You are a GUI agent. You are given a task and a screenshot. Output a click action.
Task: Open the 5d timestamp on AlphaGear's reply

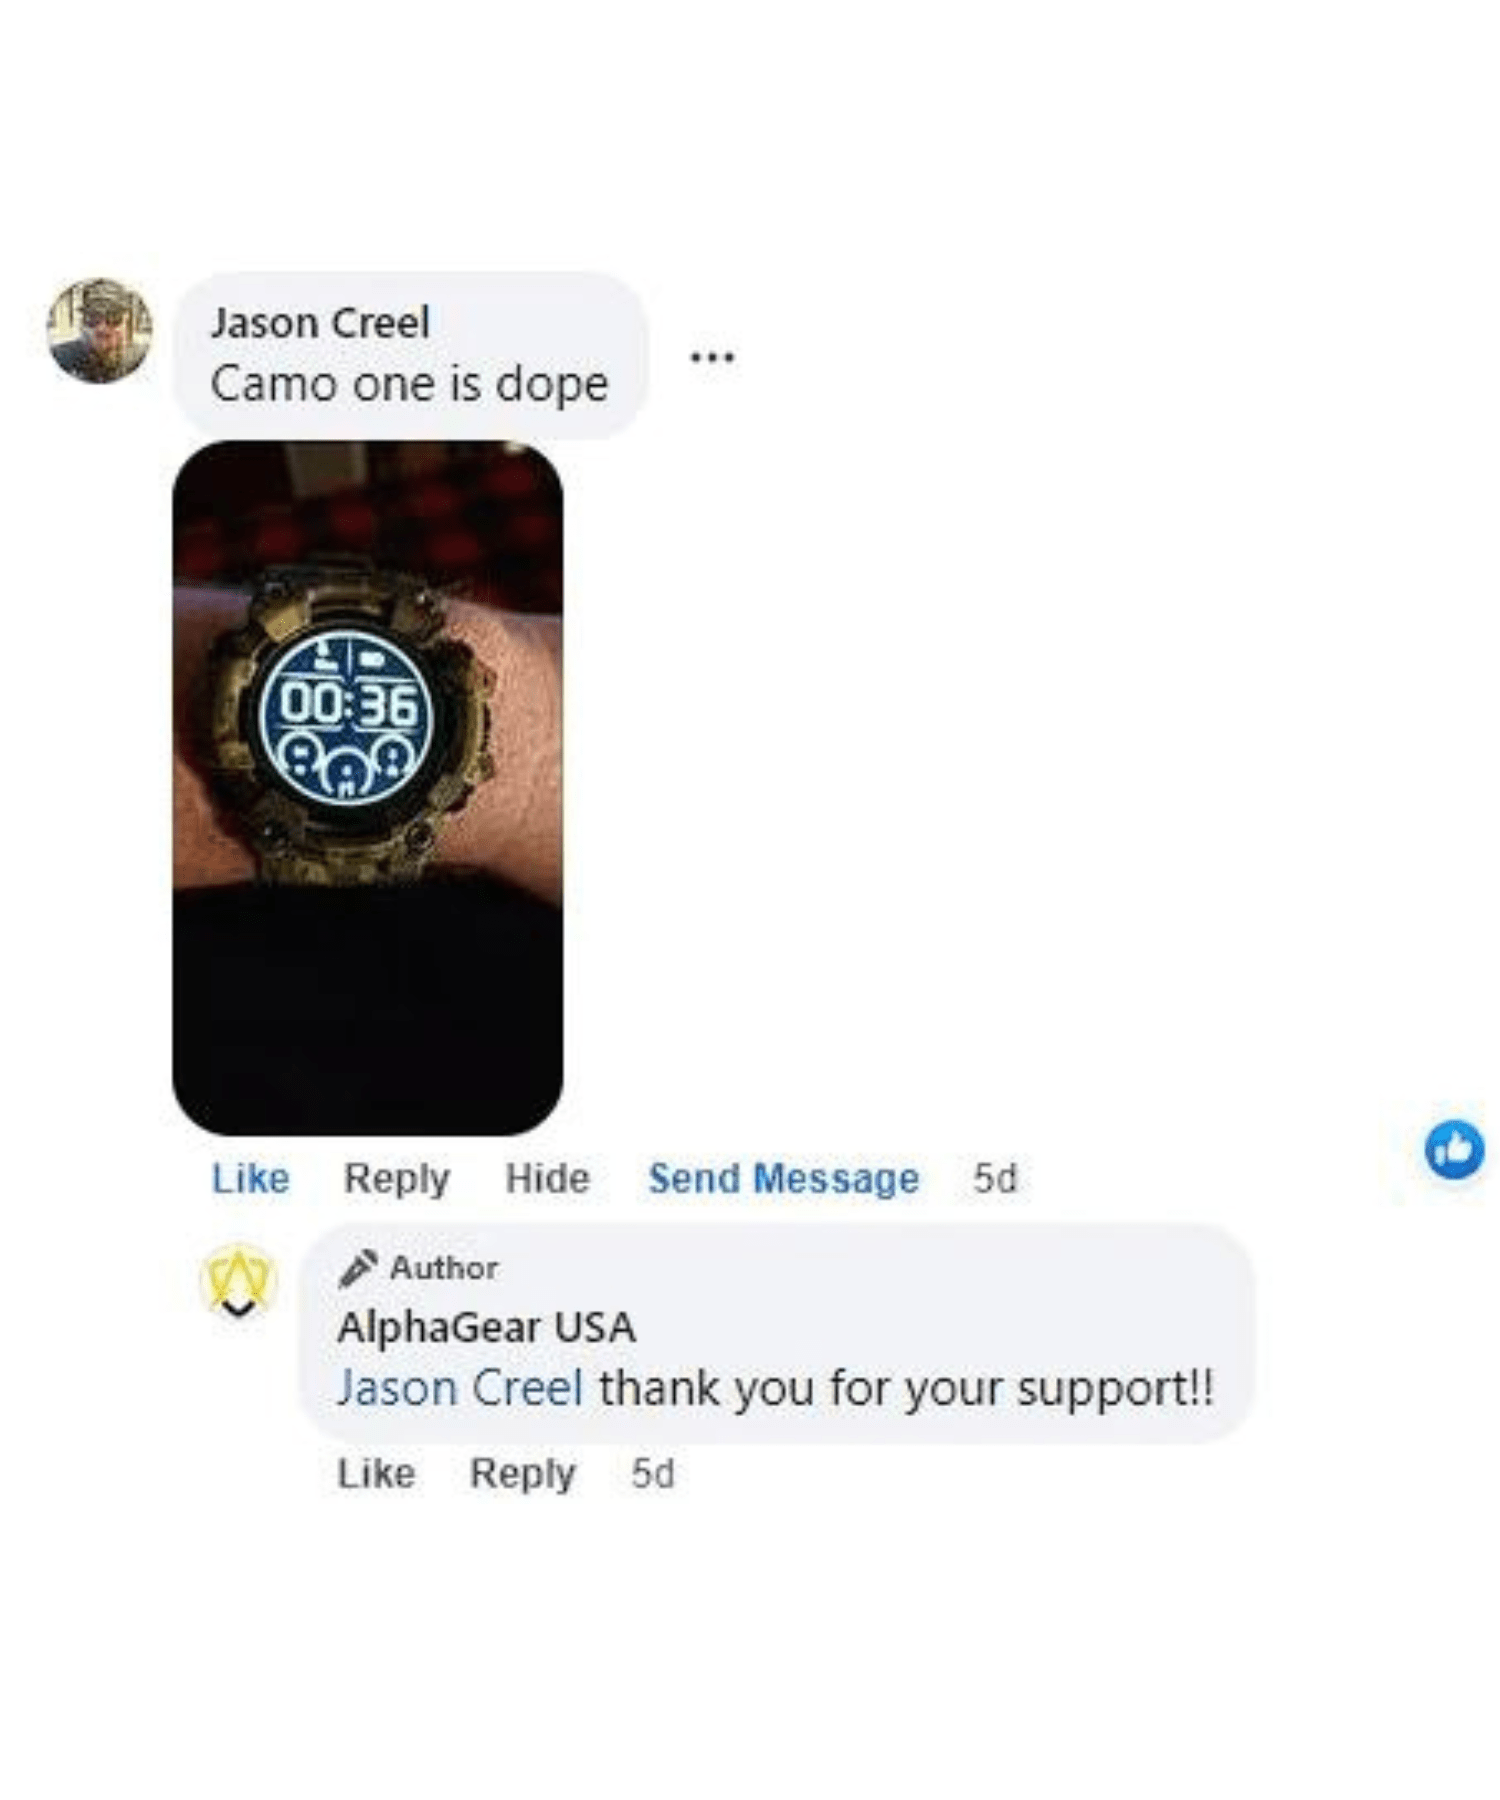tap(652, 1473)
